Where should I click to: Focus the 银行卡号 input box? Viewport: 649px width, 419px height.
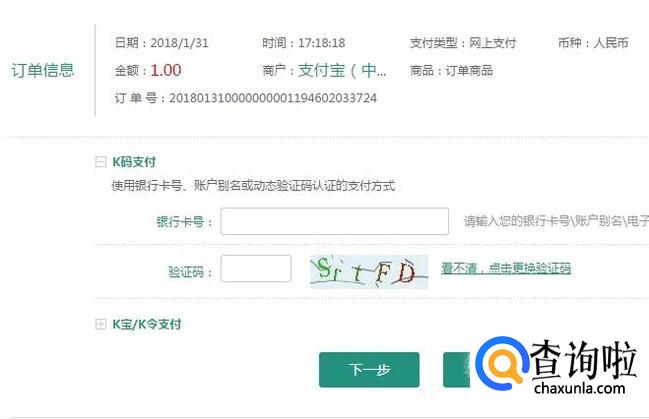tap(334, 221)
